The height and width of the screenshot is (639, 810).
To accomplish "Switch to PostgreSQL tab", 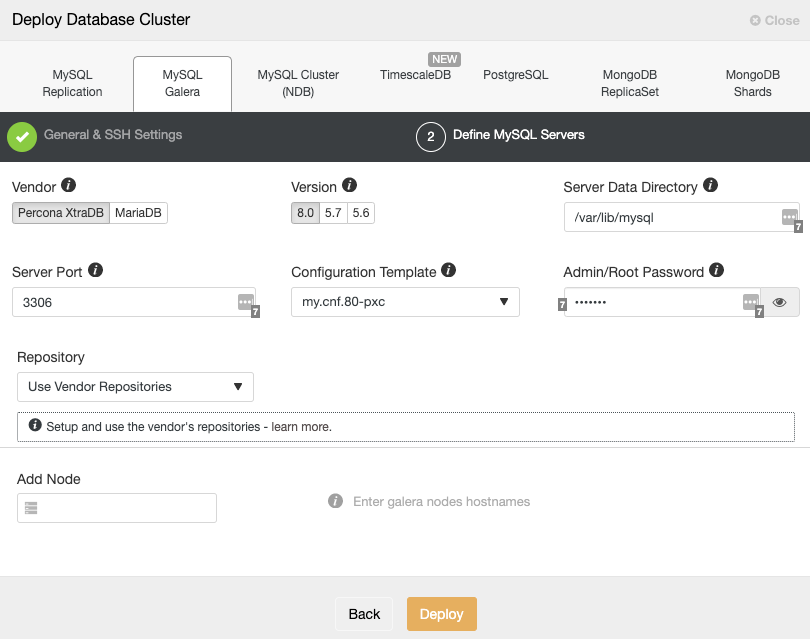I will pyautogui.click(x=516, y=75).
